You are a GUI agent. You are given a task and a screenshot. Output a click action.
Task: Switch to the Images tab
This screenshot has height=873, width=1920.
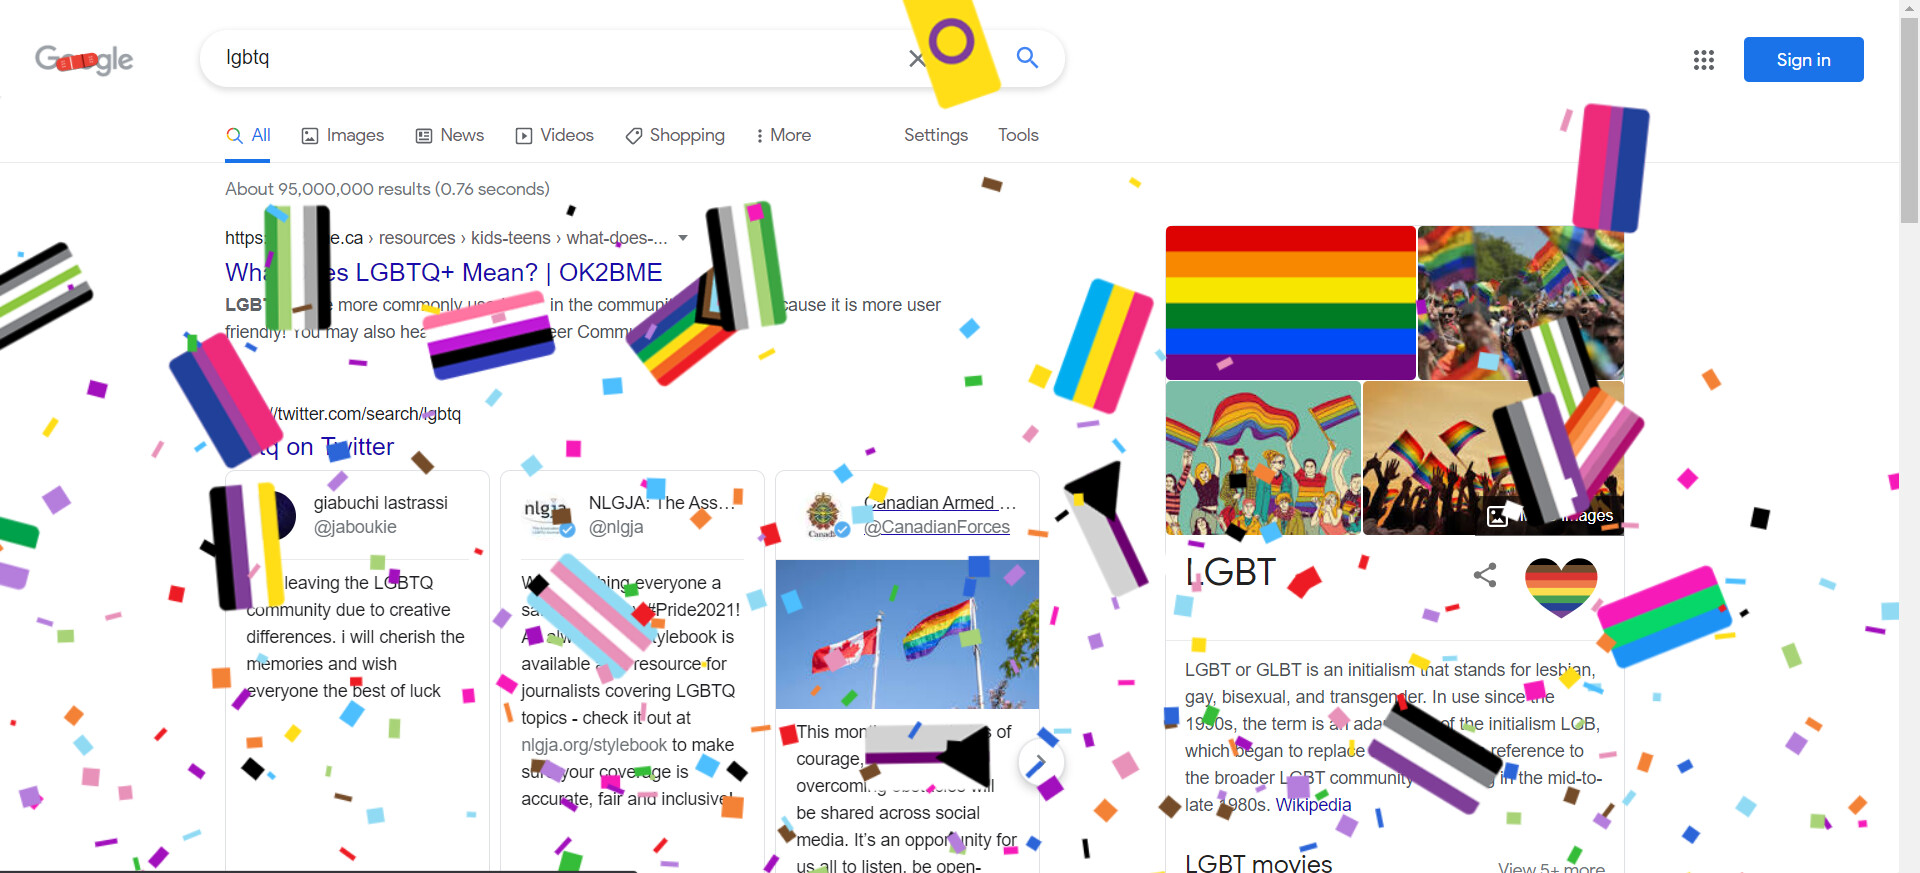pos(343,135)
